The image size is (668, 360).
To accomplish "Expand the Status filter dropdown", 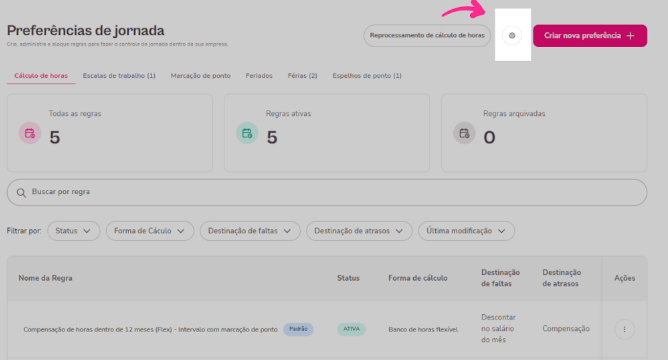I will pos(74,231).
